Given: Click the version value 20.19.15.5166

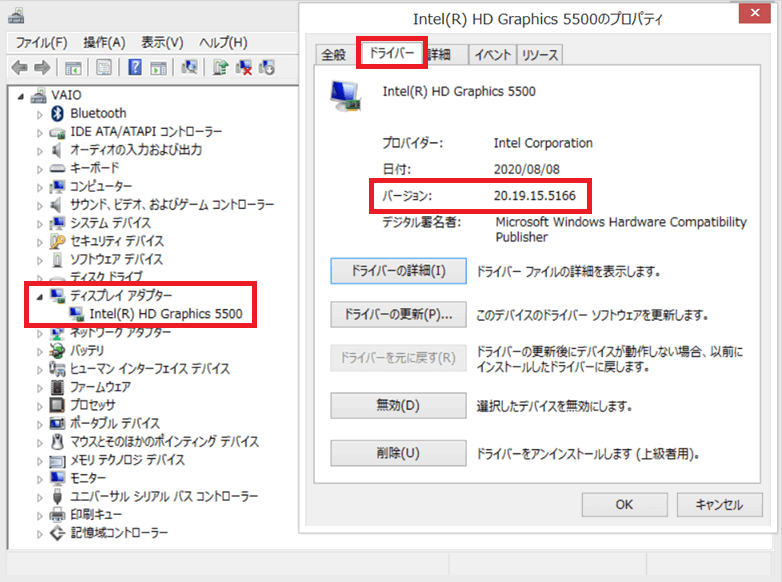Looking at the screenshot, I should tap(535, 195).
